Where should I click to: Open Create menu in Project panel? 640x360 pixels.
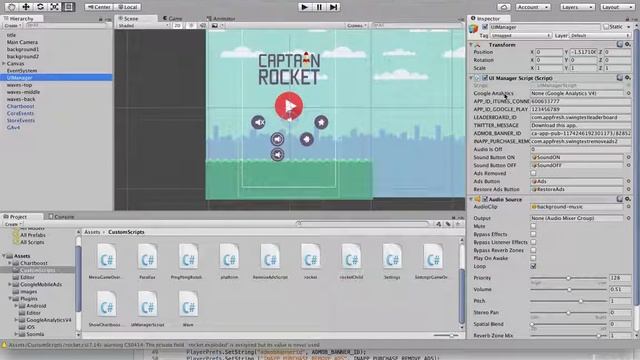pyautogui.click(x=12, y=224)
